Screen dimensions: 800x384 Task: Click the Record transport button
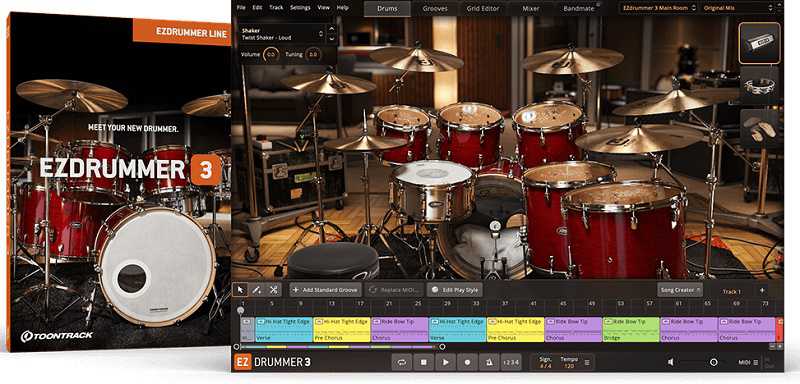click(467, 362)
